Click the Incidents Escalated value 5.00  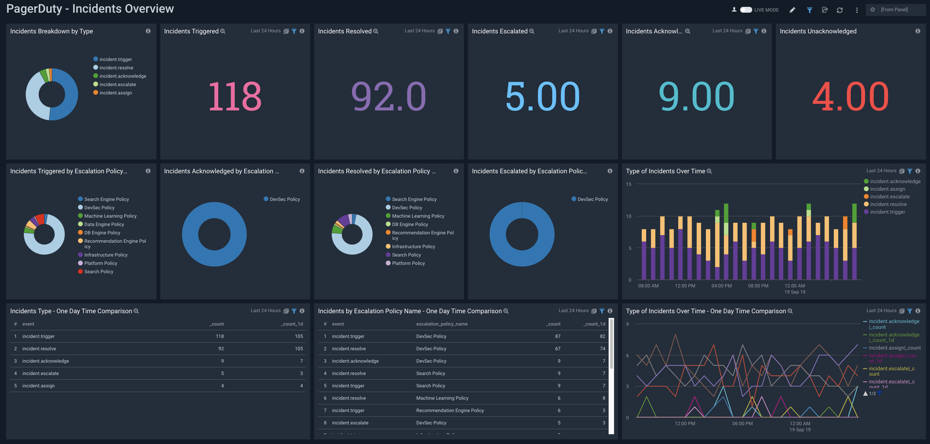click(x=542, y=97)
